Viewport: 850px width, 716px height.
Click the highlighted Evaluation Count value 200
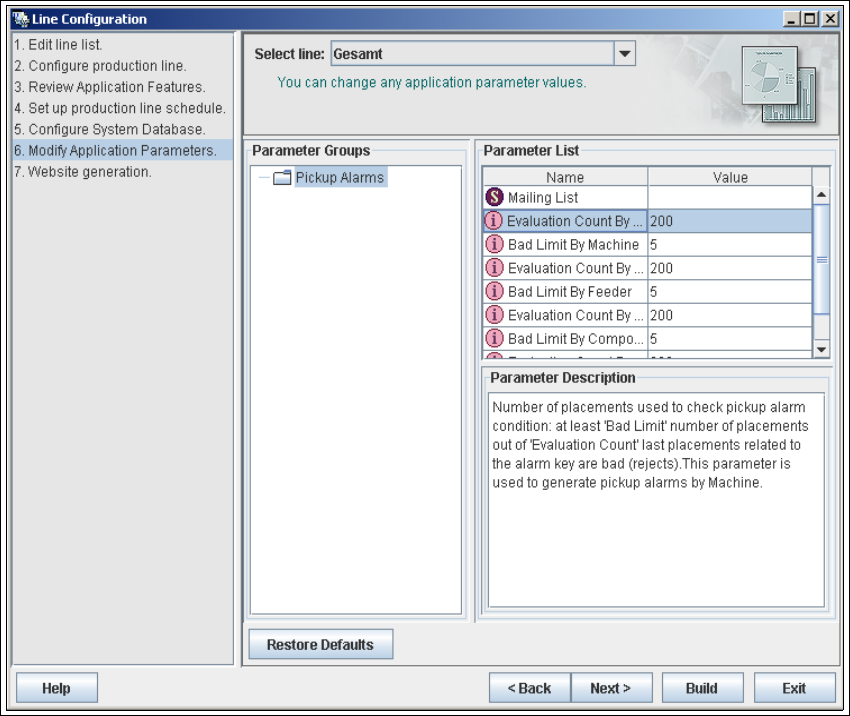tap(730, 221)
